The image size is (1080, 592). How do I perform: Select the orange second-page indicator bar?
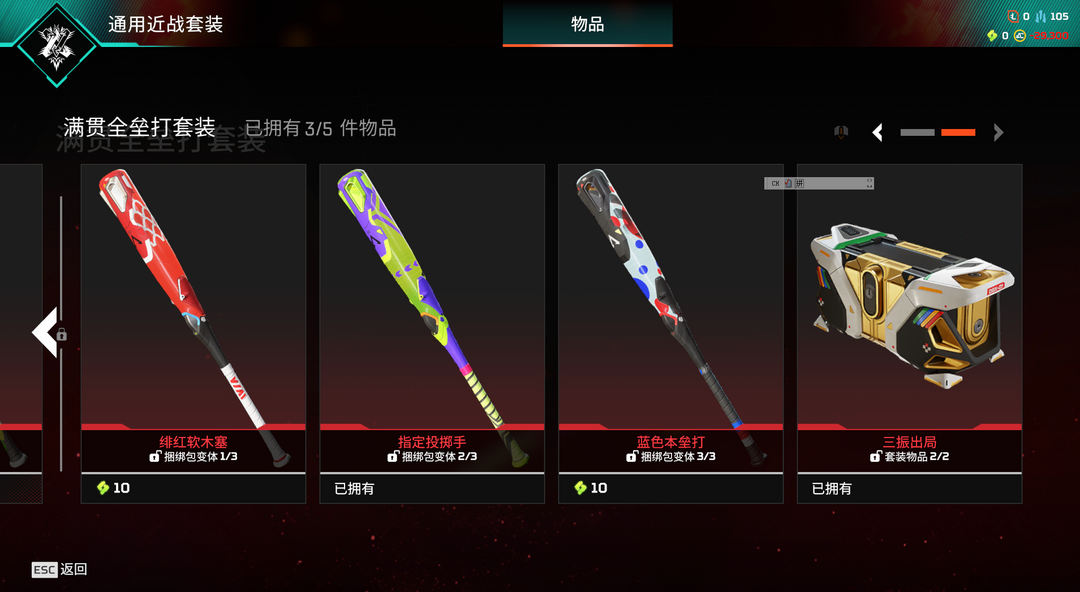[958, 132]
